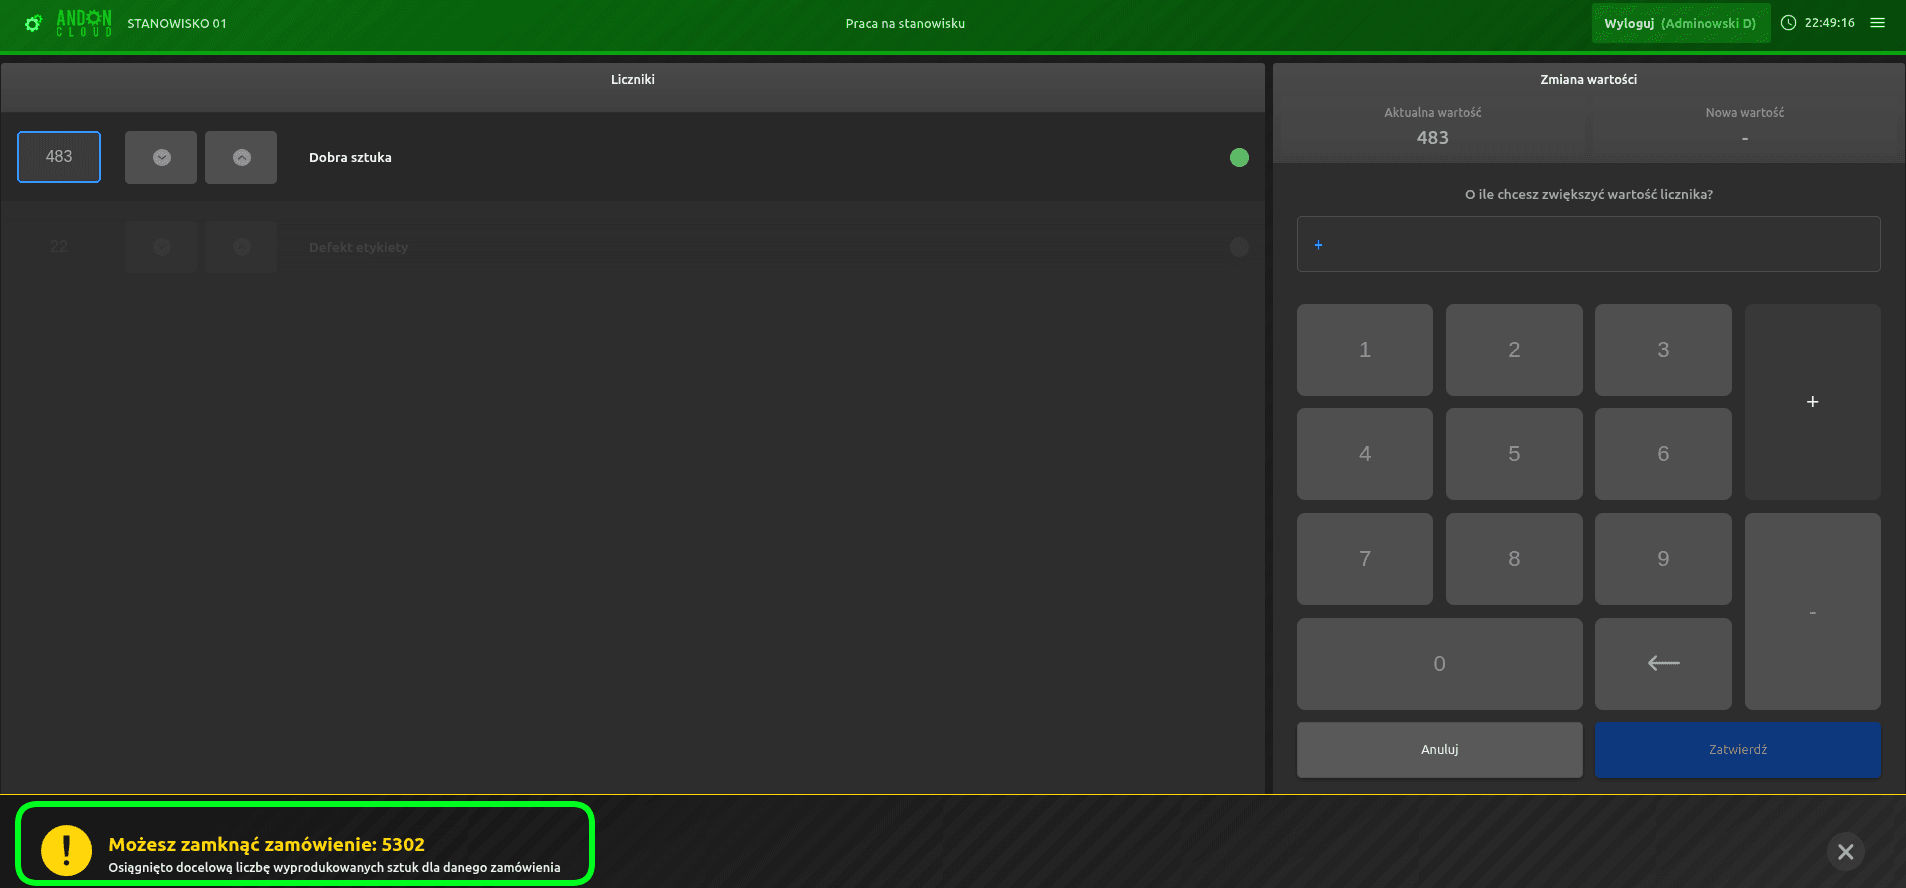Open the hamburger menu in header
The width and height of the screenshot is (1906, 888).
(x=1877, y=23)
